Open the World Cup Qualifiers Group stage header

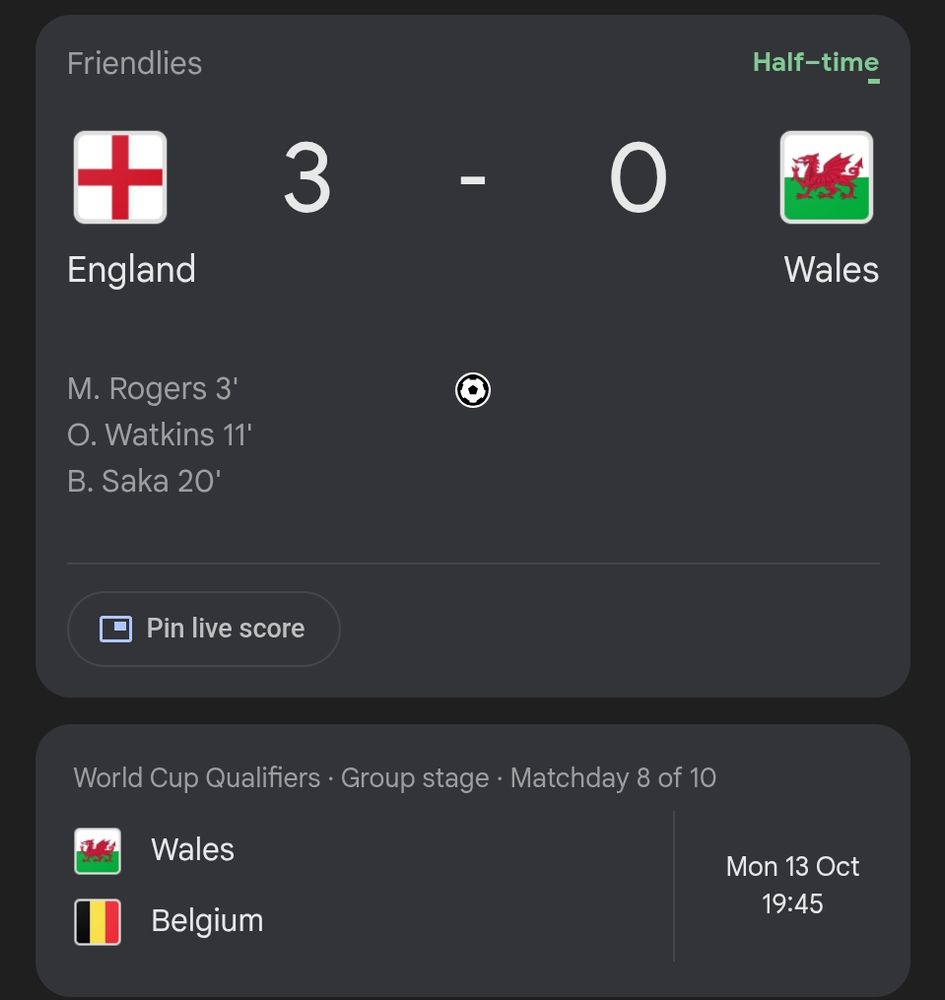[394, 778]
